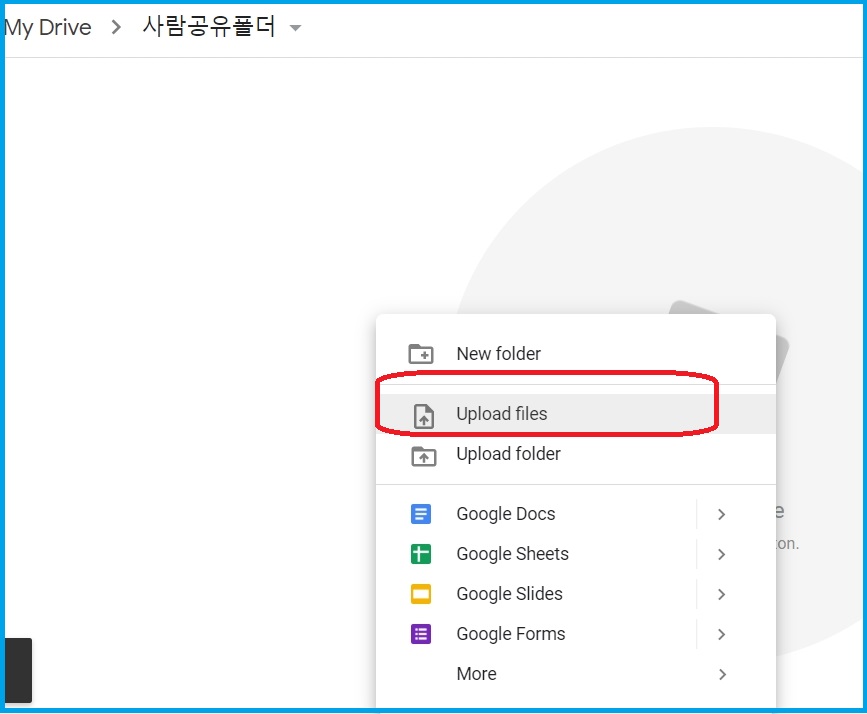Click the Upload files document icon
The width and height of the screenshot is (867, 714).
pos(424,416)
